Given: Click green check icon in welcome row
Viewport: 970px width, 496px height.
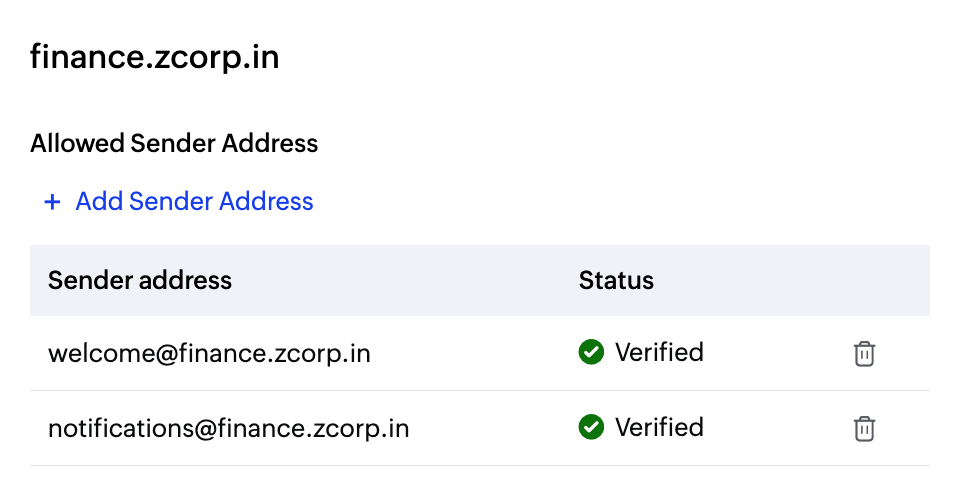Looking at the screenshot, I should [x=591, y=353].
